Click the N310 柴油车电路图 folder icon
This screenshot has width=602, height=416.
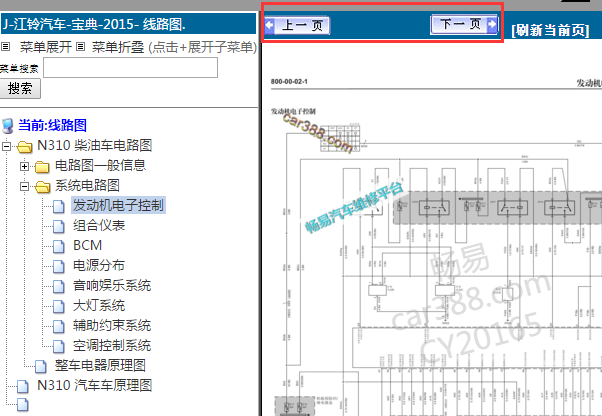pyautogui.click(x=25, y=146)
